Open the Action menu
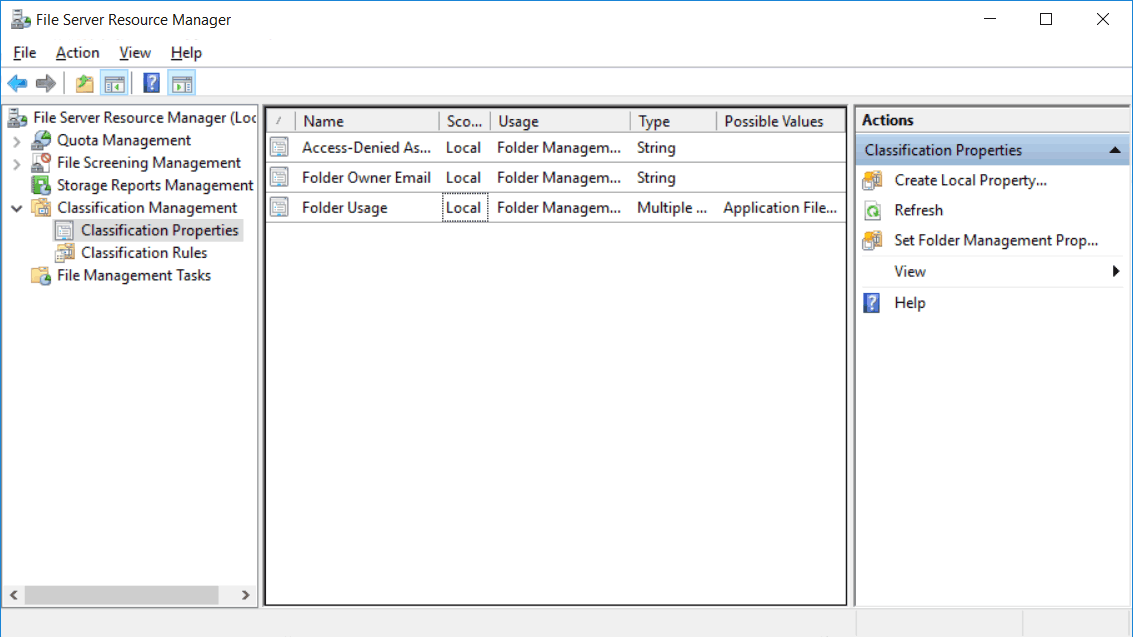The image size is (1133, 637). click(77, 53)
